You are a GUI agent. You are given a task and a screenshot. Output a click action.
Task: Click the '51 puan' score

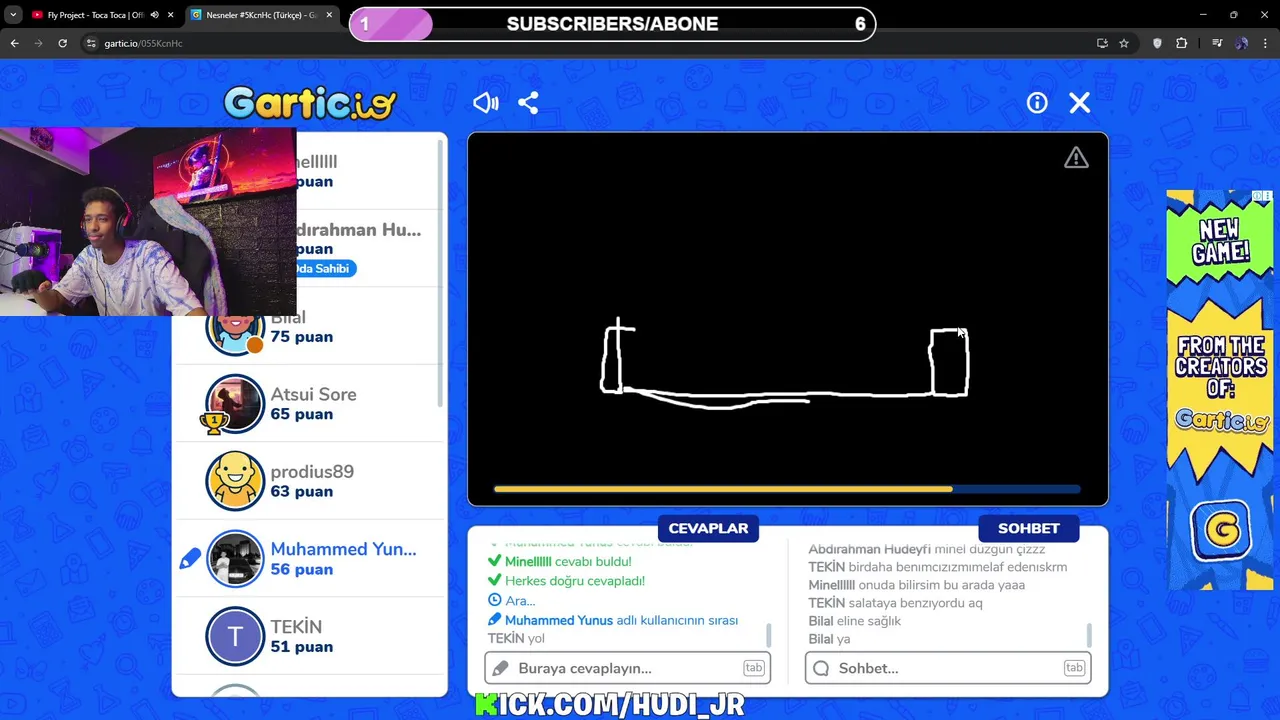tap(301, 647)
